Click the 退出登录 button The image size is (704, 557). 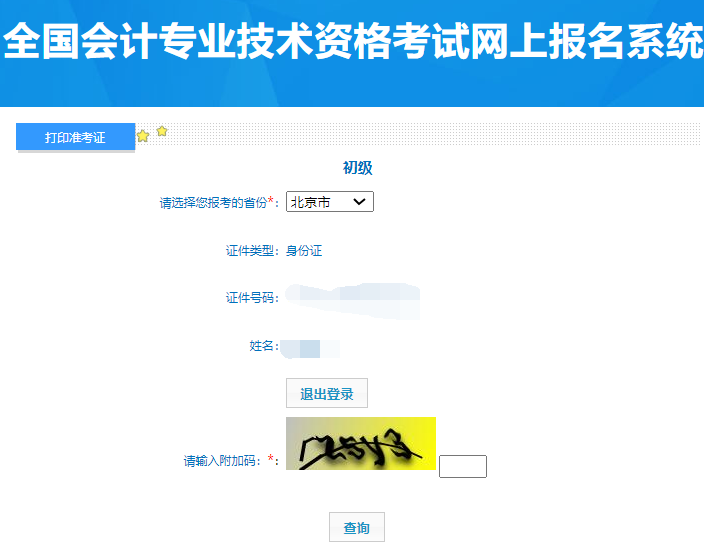point(327,393)
